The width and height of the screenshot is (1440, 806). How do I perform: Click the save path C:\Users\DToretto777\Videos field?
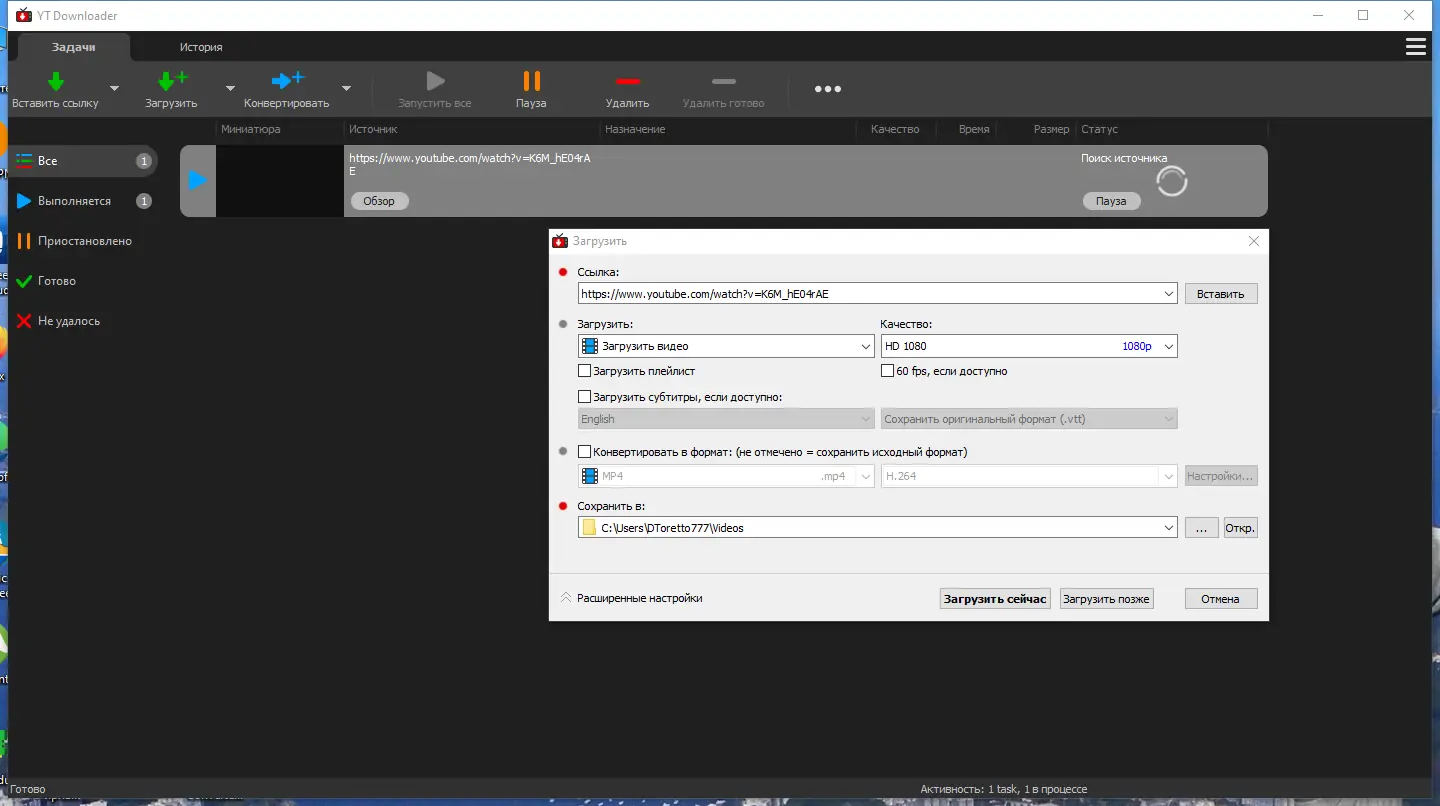(878, 528)
